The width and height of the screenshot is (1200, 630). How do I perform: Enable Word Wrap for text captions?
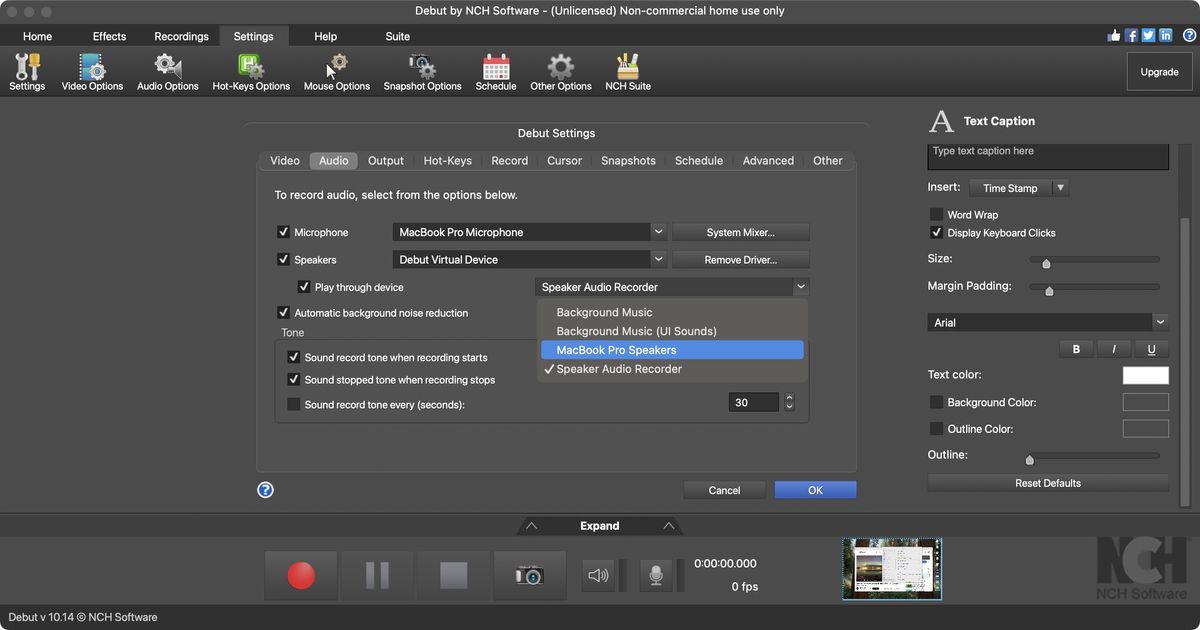click(x=936, y=213)
